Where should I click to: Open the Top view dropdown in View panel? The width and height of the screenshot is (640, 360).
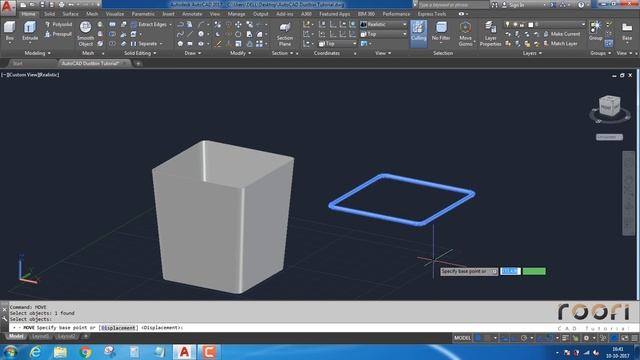(x=384, y=34)
